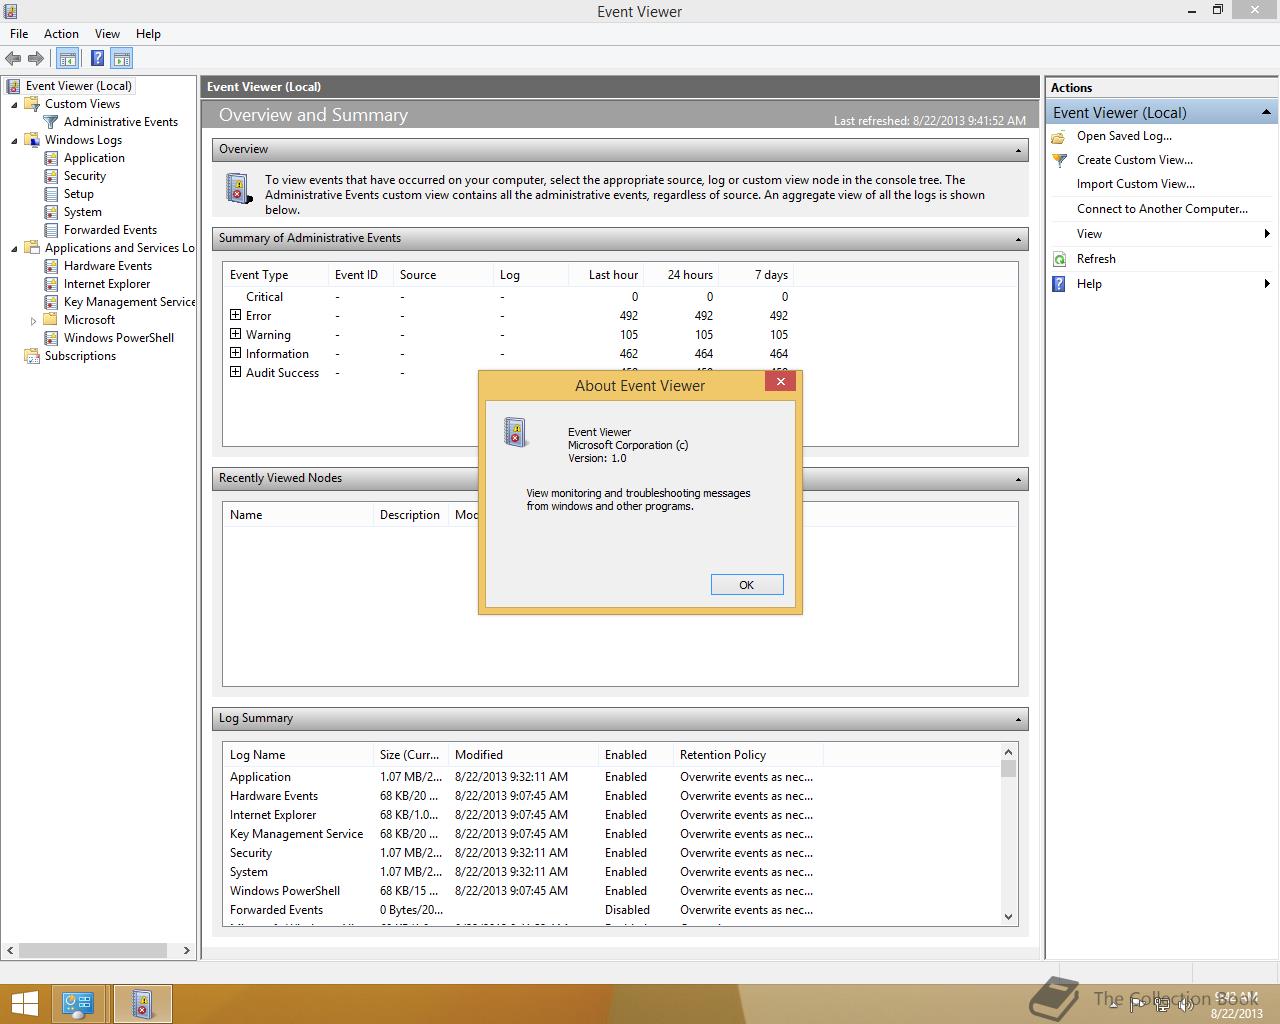Click green Refresh icon in Actions
This screenshot has height=1024, width=1280.
[1060, 259]
